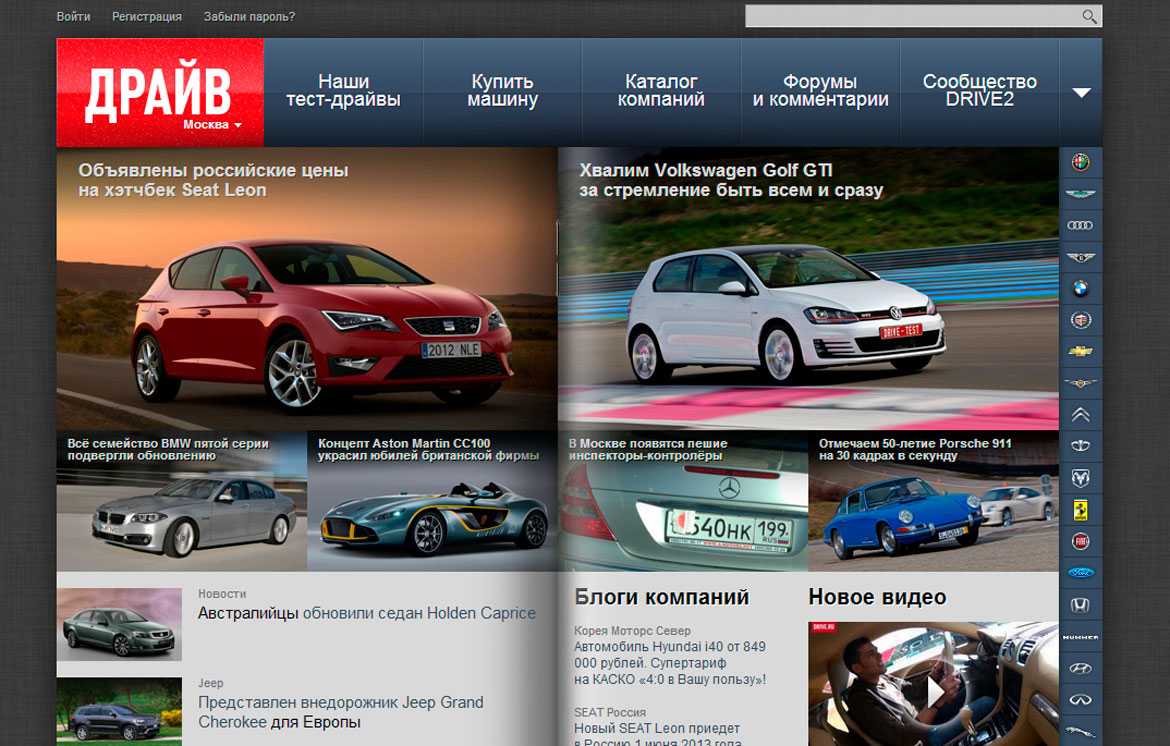Choose the red Fiat logo
This screenshot has height=746, width=1170.
pyautogui.click(x=1080, y=542)
